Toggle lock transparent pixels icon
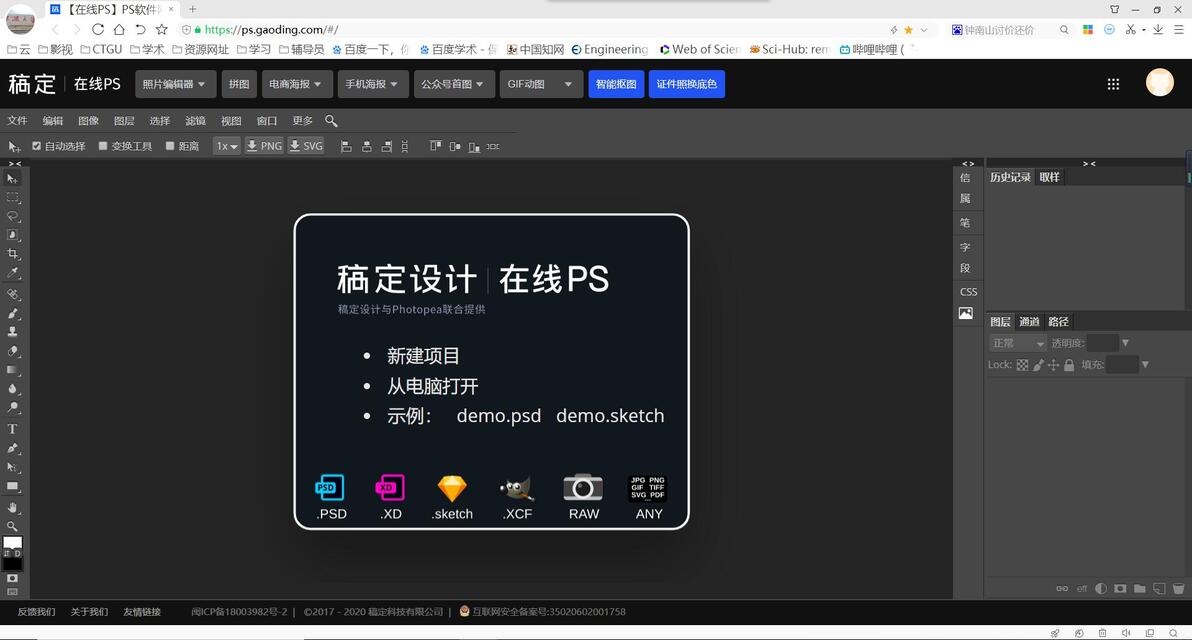This screenshot has height=640, width=1192. (1022, 365)
